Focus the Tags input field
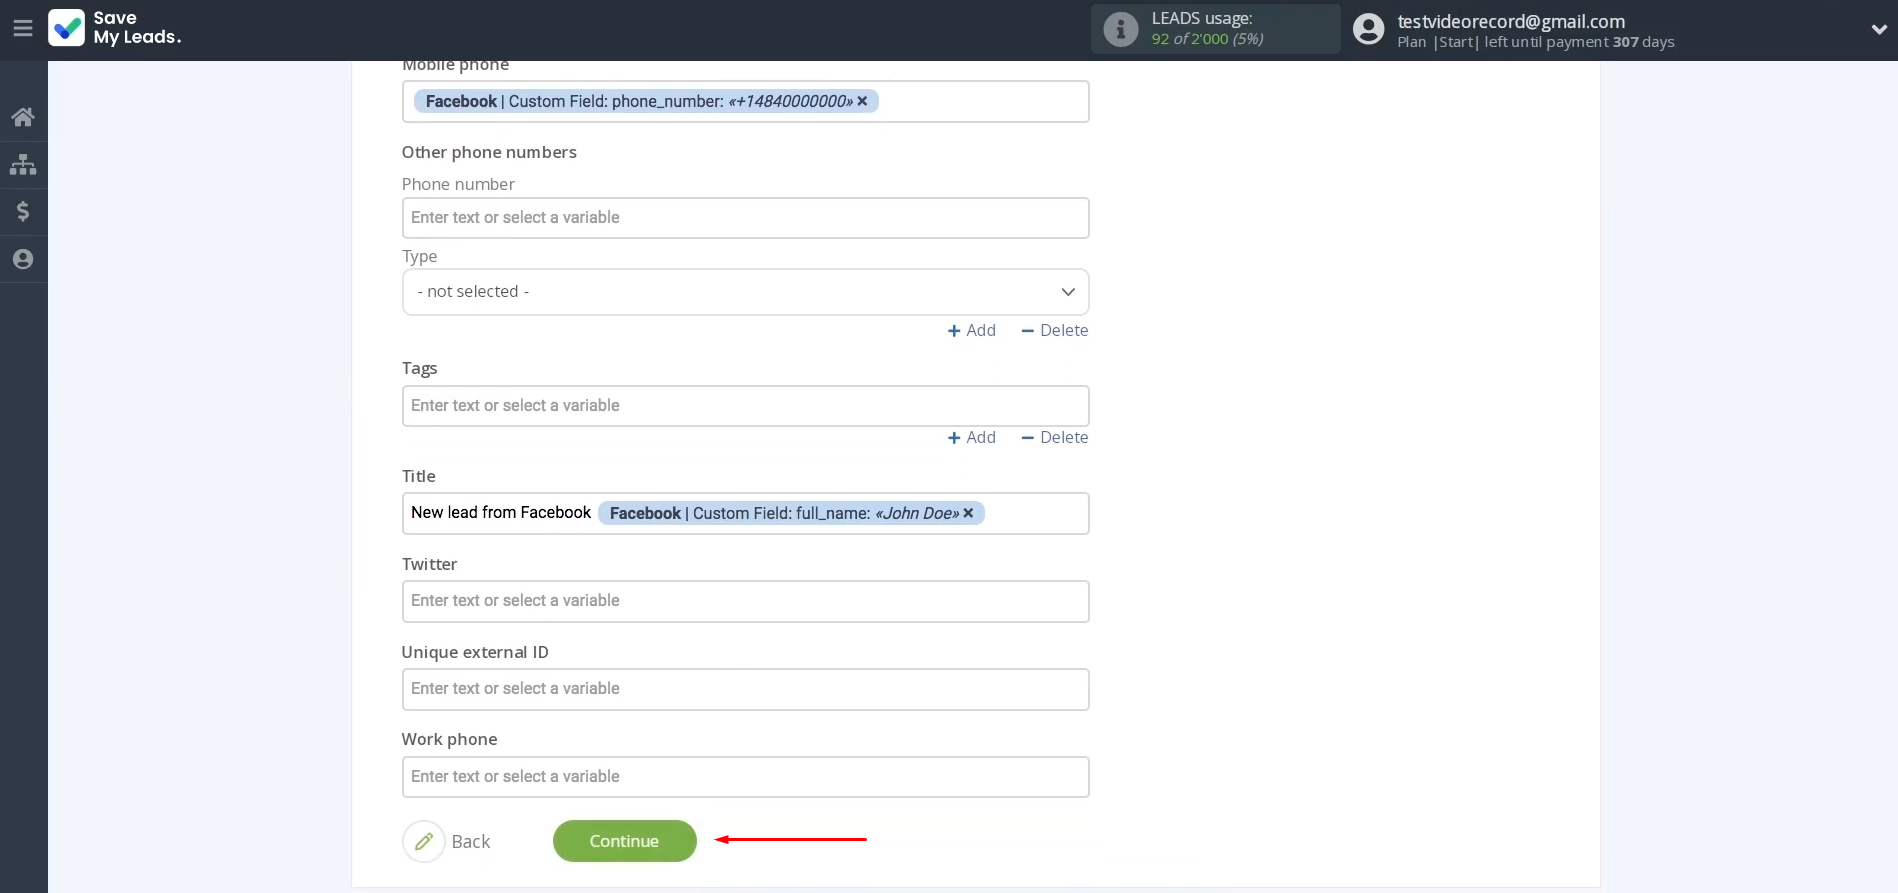The image size is (1898, 893). (745, 406)
